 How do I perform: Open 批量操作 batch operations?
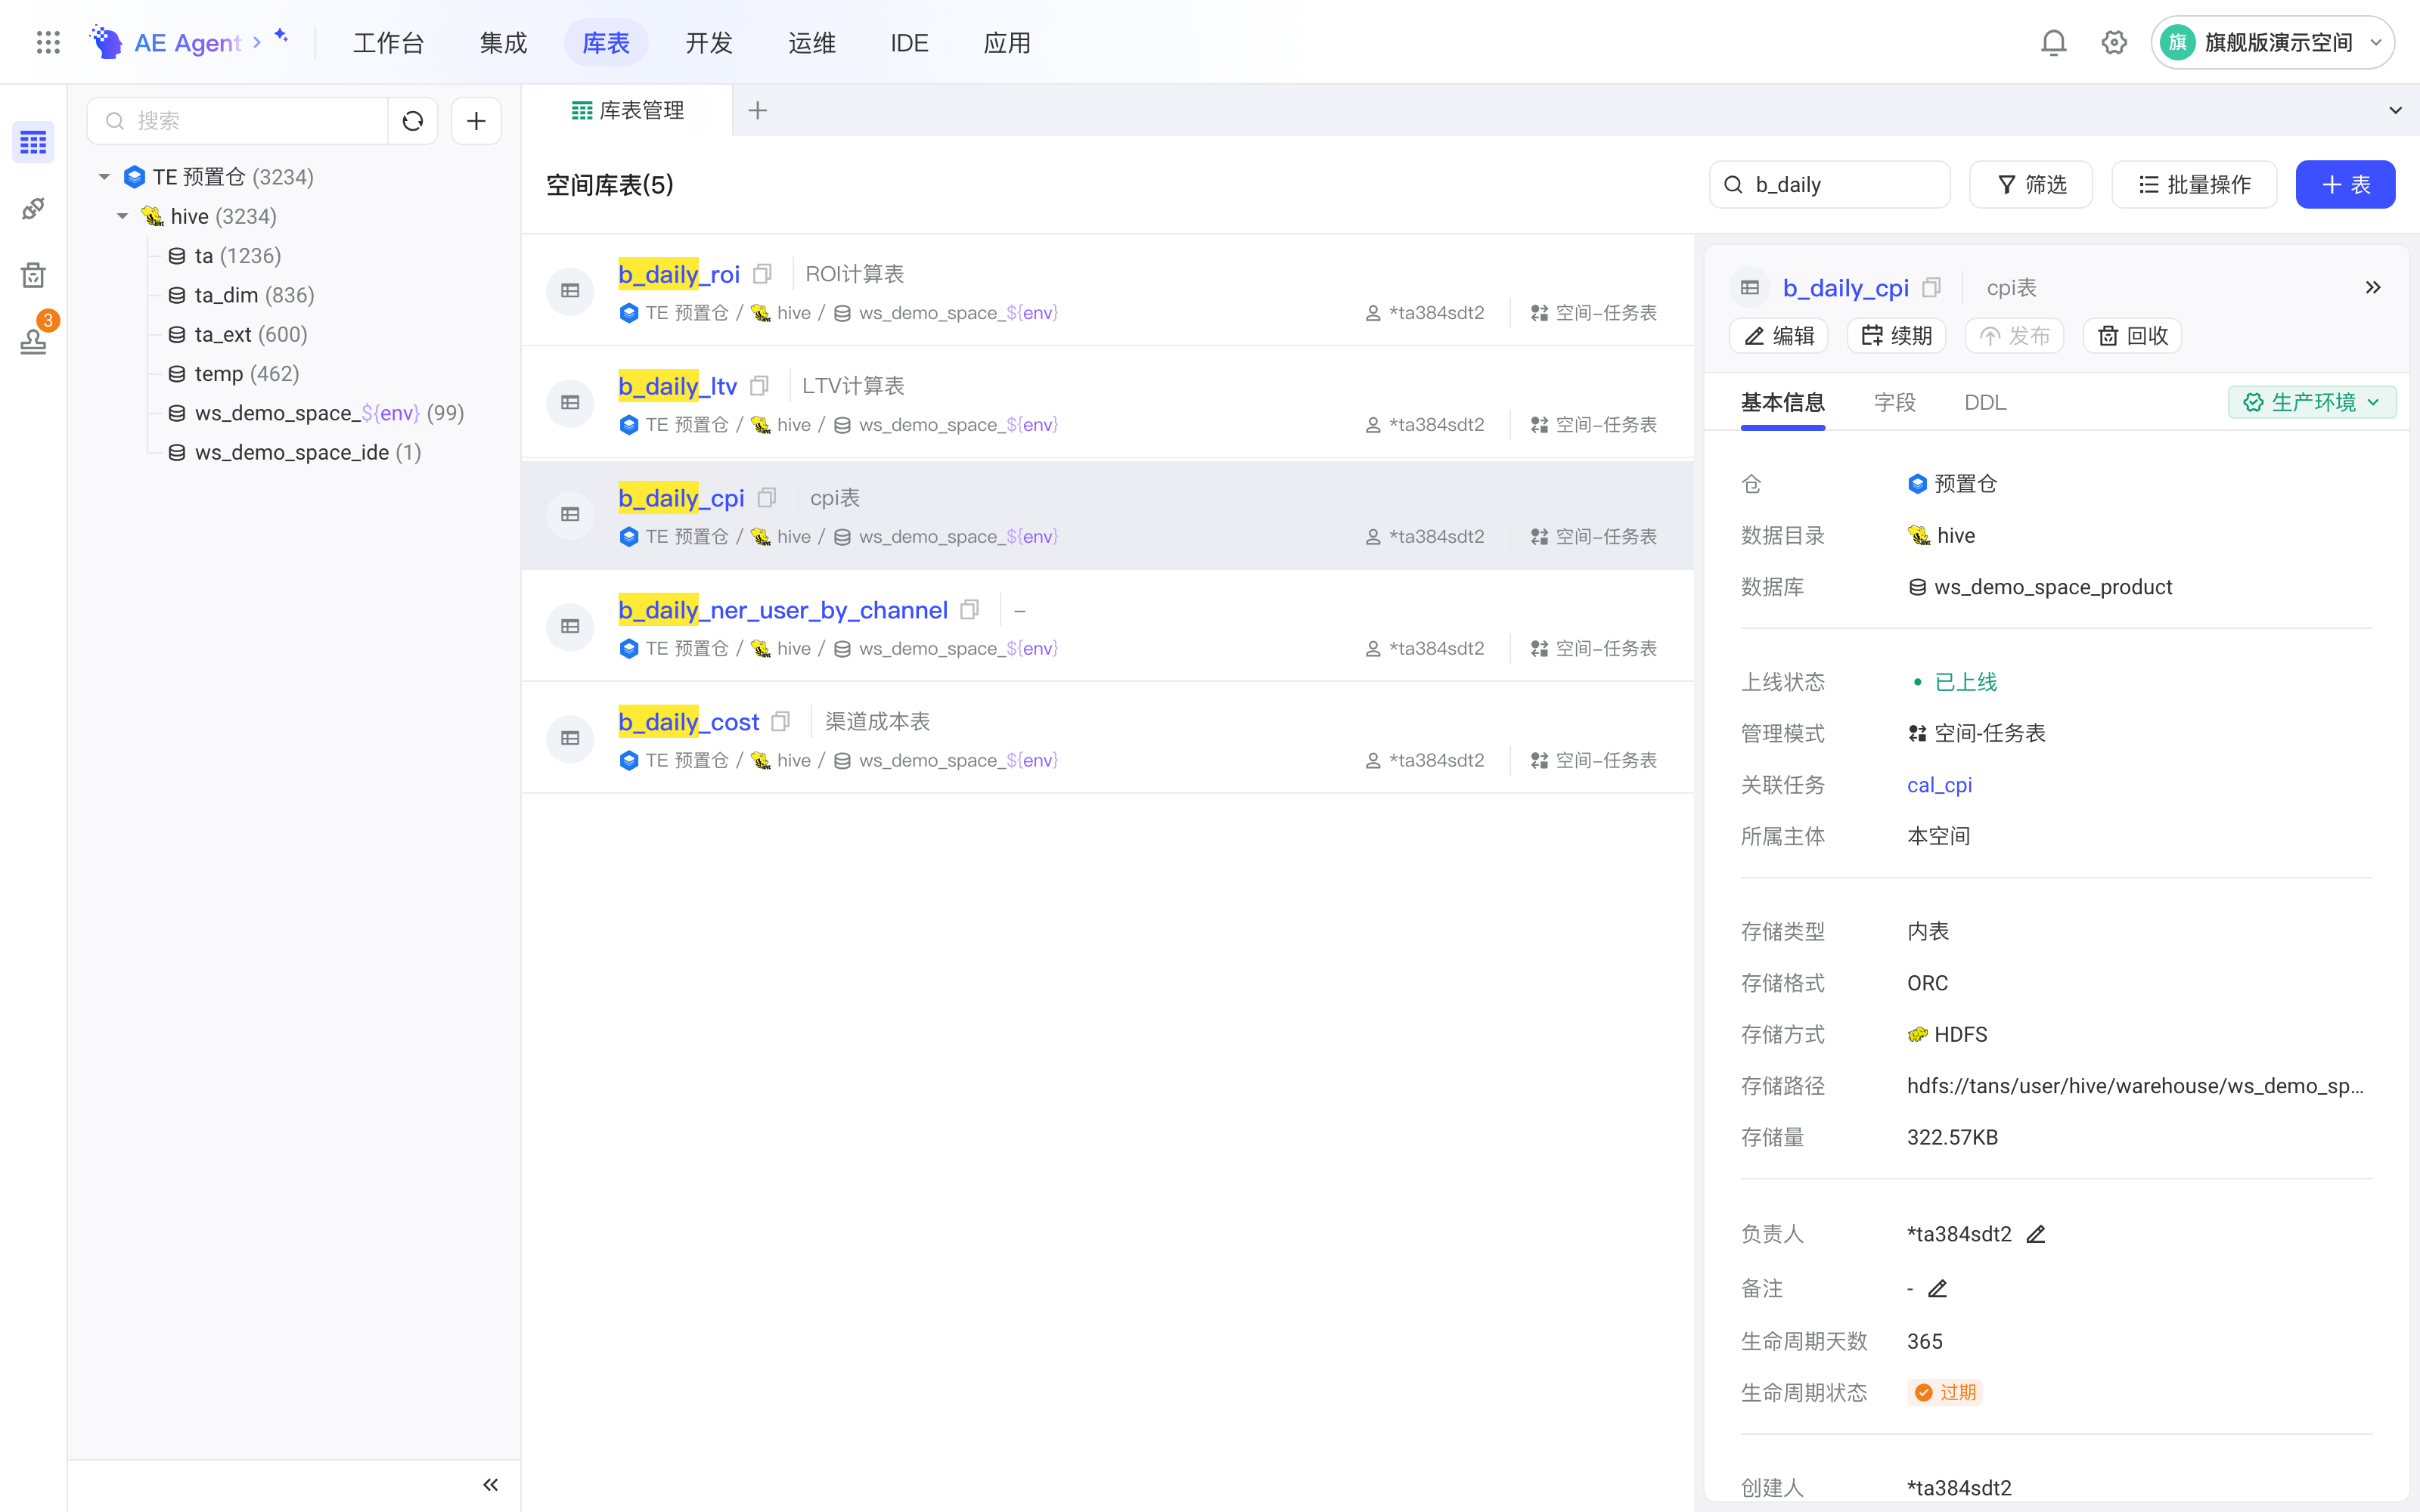[x=2194, y=185]
